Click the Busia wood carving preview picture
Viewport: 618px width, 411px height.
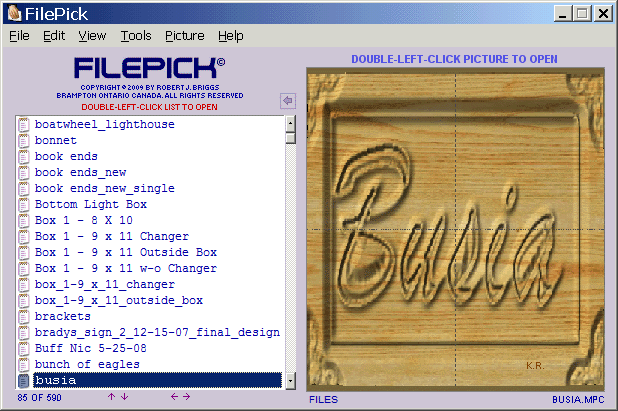pos(456,229)
